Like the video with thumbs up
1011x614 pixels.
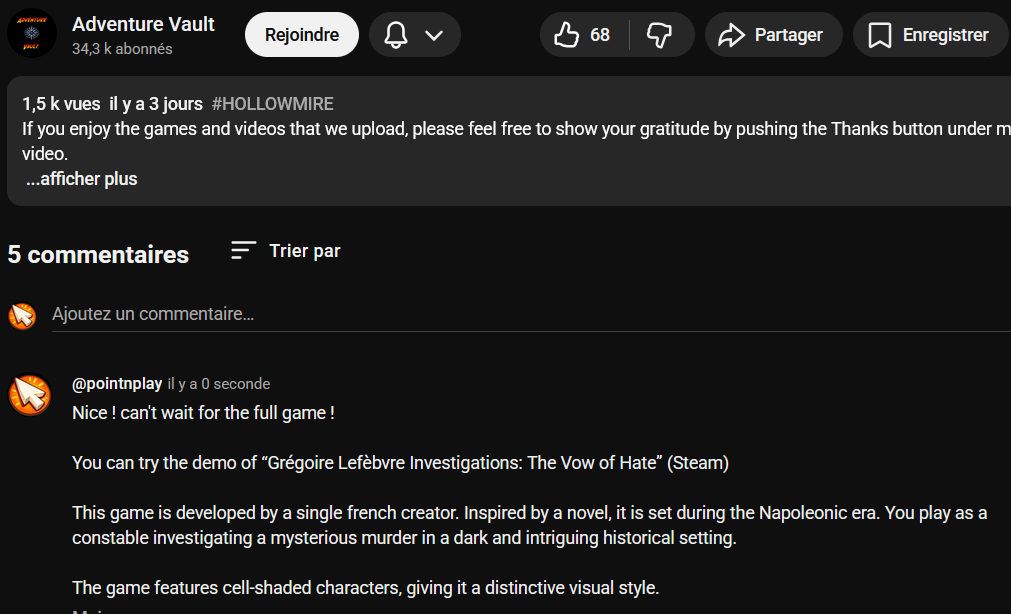pos(567,35)
